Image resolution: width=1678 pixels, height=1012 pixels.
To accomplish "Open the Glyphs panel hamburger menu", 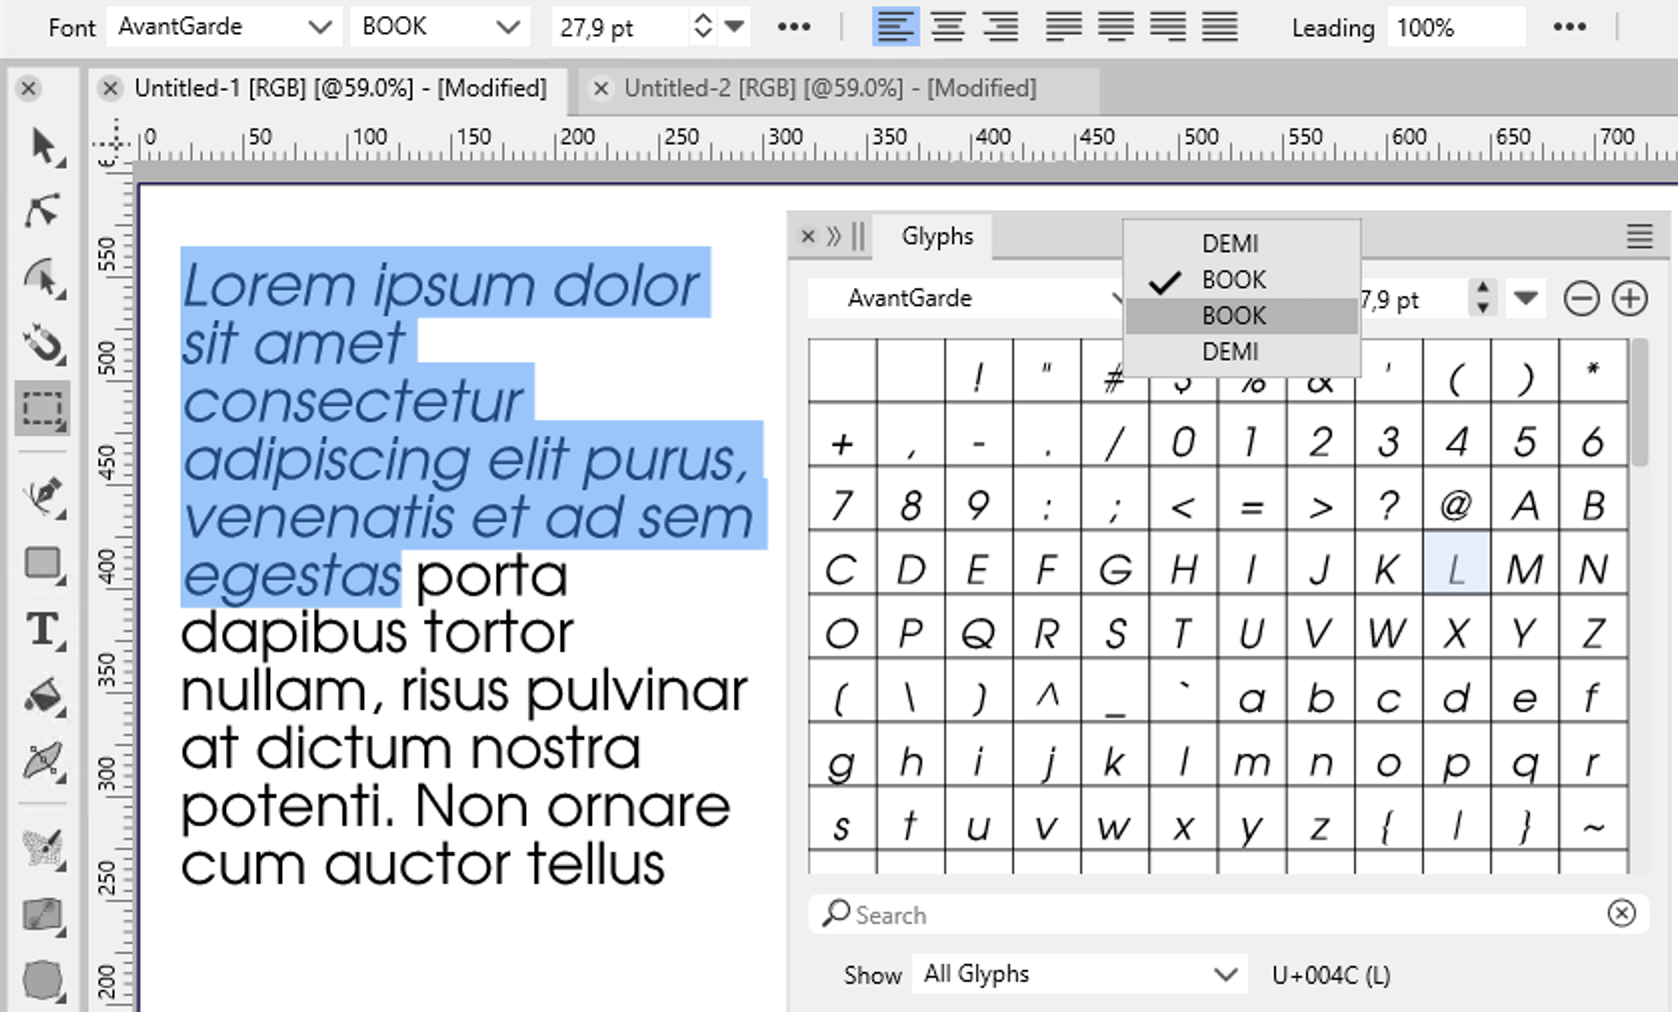I will pyautogui.click(x=1639, y=237).
